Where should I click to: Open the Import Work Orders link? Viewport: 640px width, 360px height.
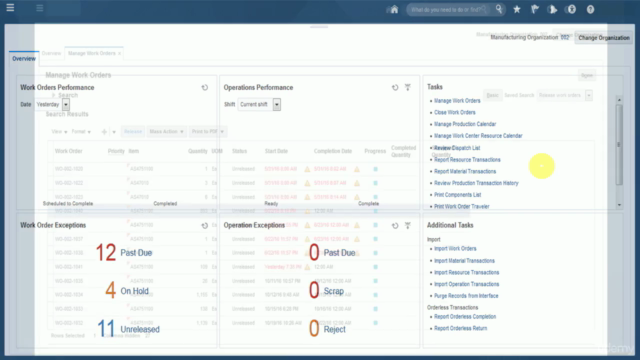[x=455, y=249]
